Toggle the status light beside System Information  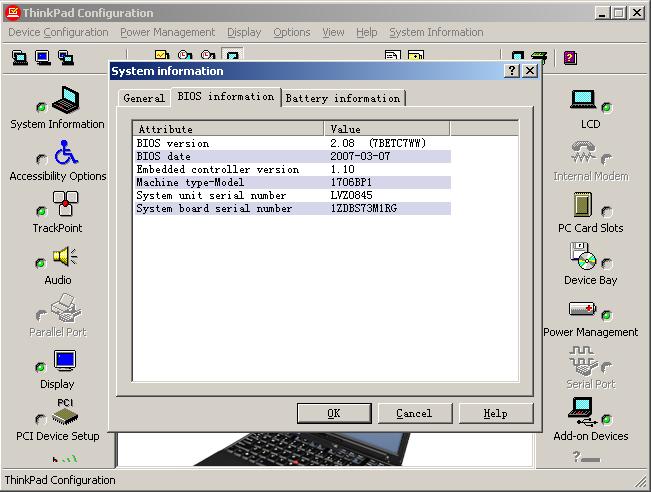41,107
